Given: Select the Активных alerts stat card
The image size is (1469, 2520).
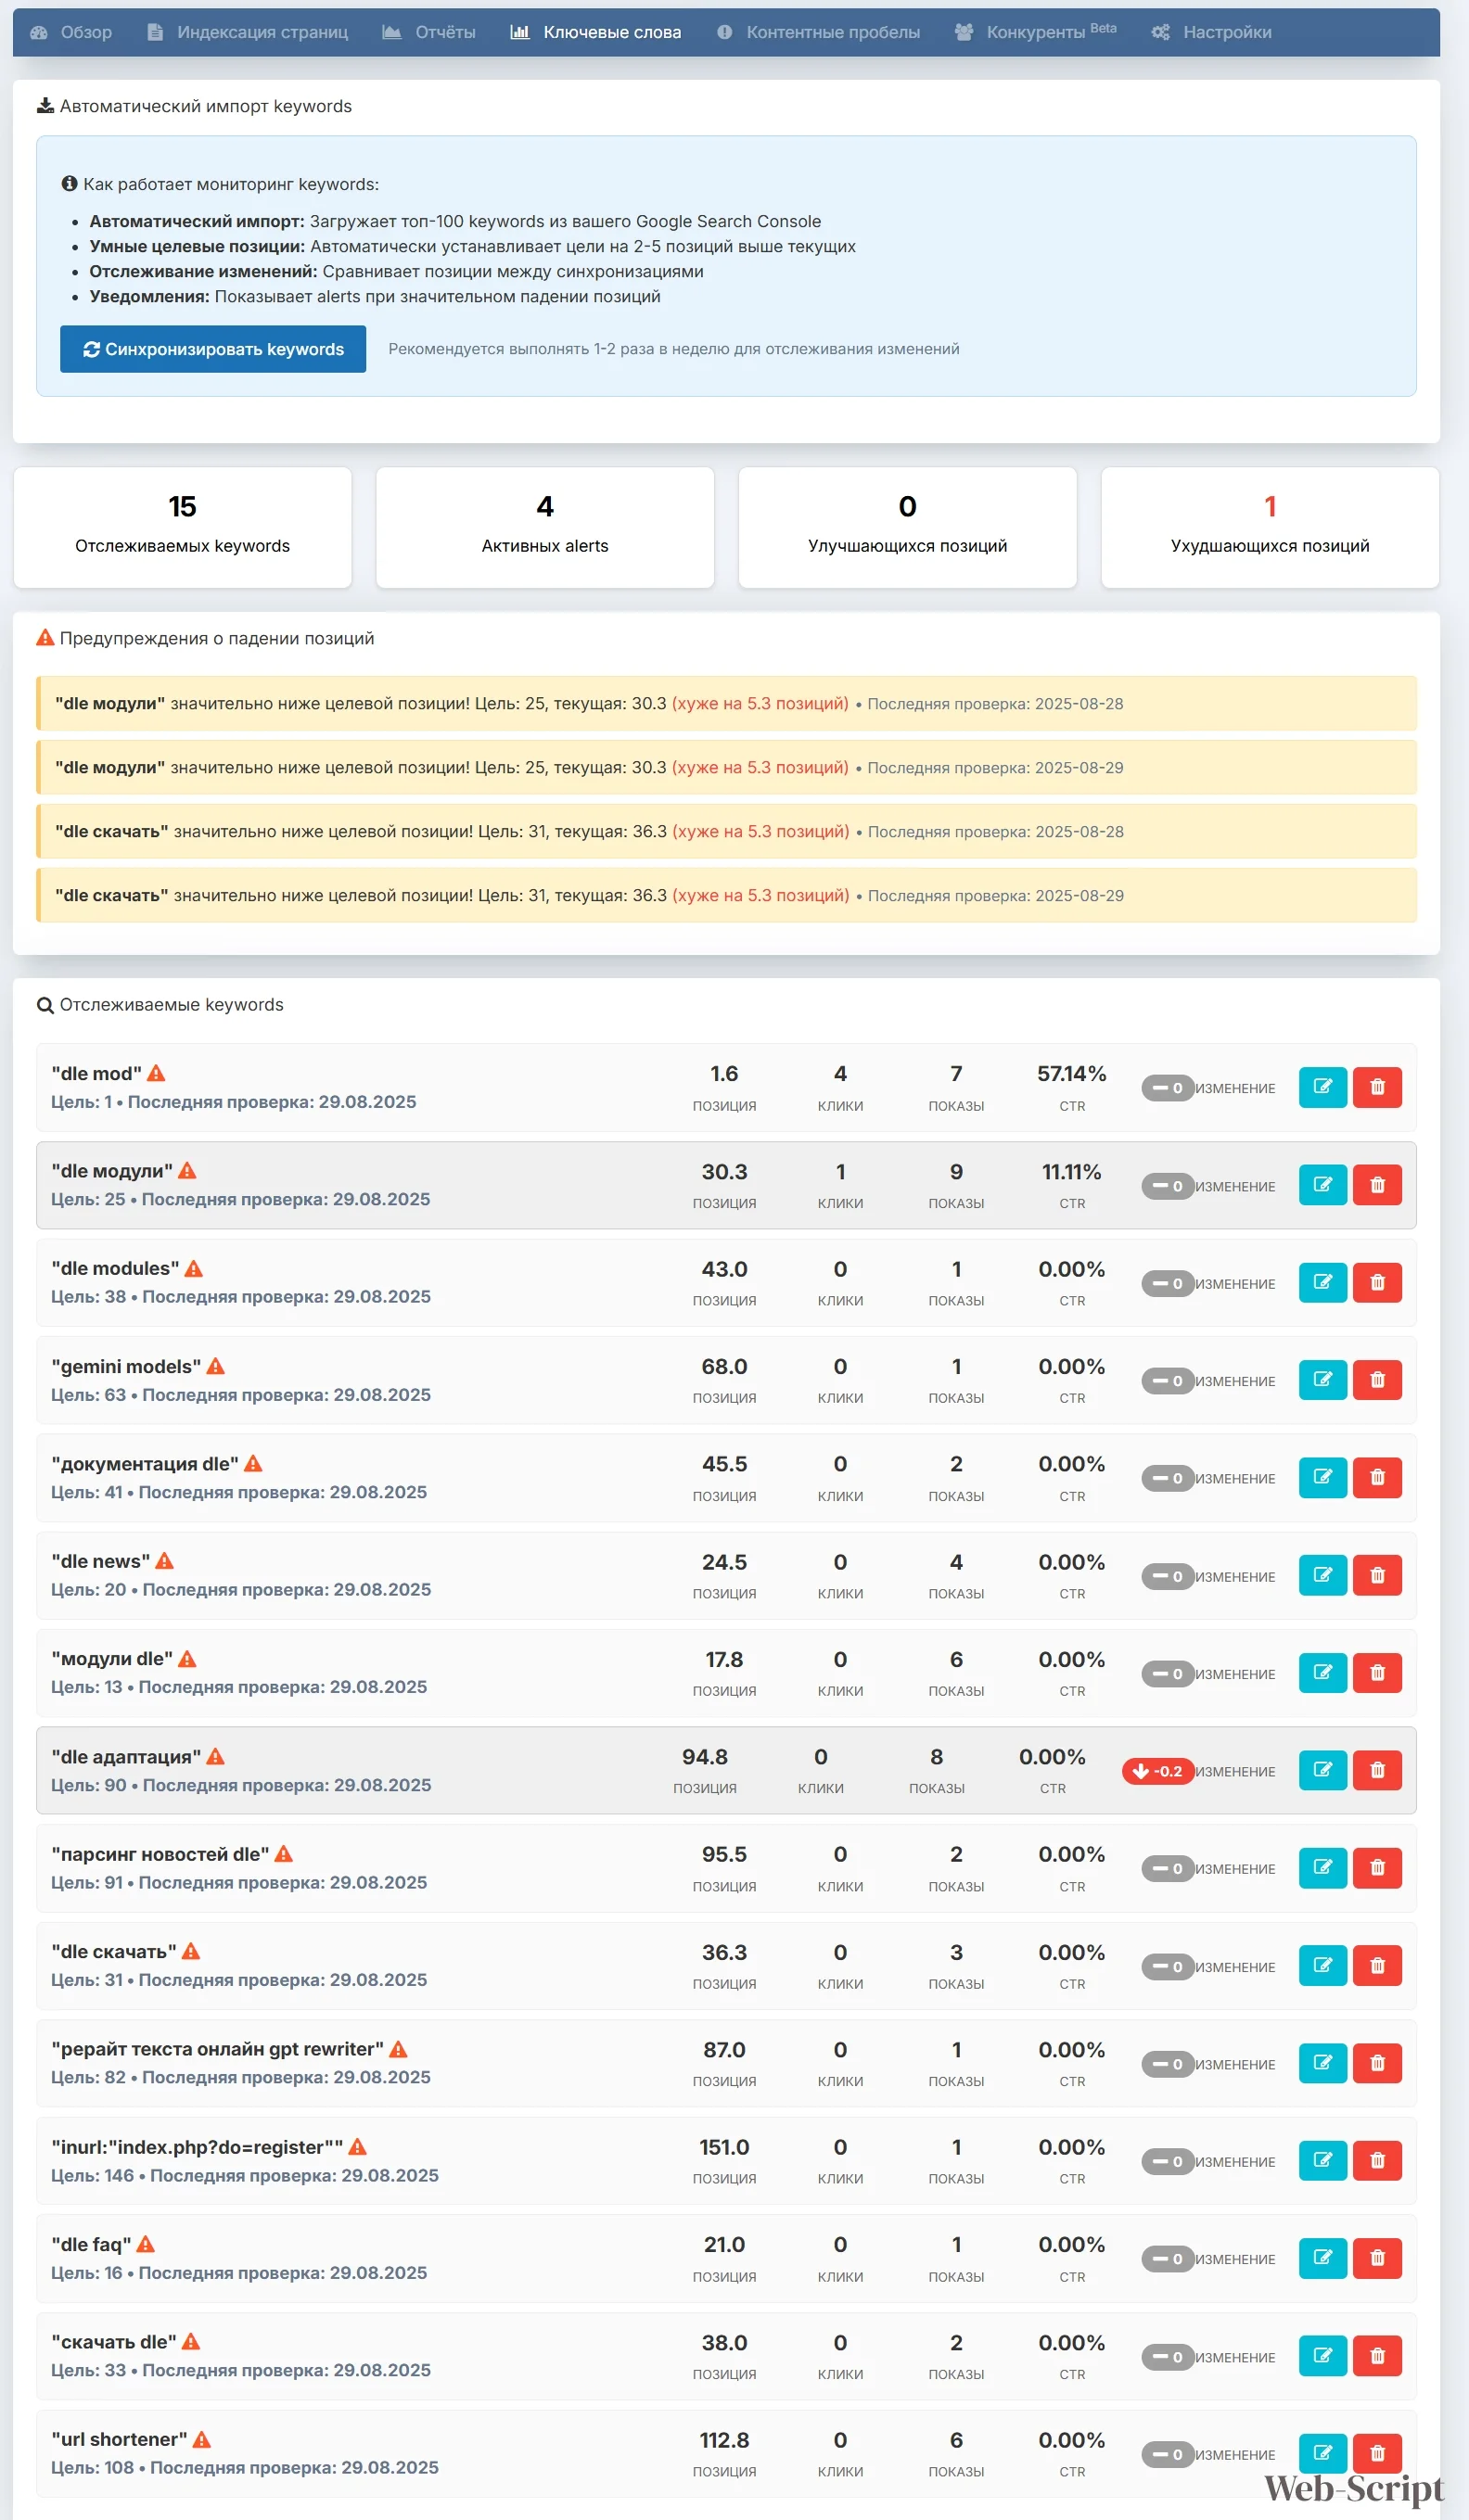Looking at the screenshot, I should [545, 527].
